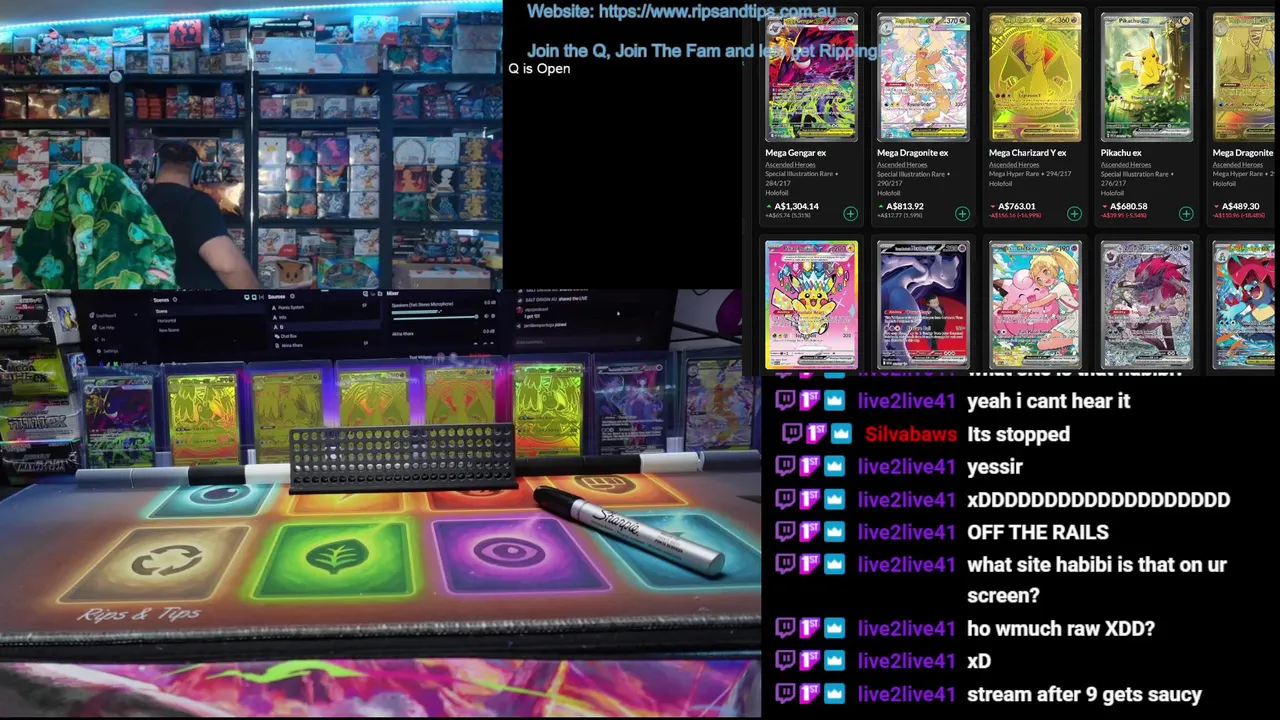Open the ripsandtips.com.au website link

tap(717, 12)
